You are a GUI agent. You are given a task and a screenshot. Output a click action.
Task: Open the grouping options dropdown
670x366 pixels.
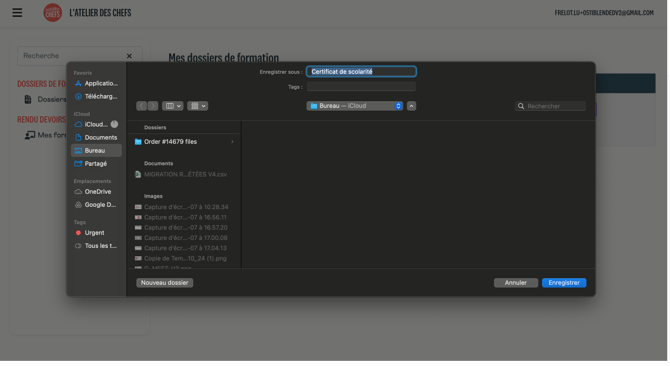tap(197, 106)
